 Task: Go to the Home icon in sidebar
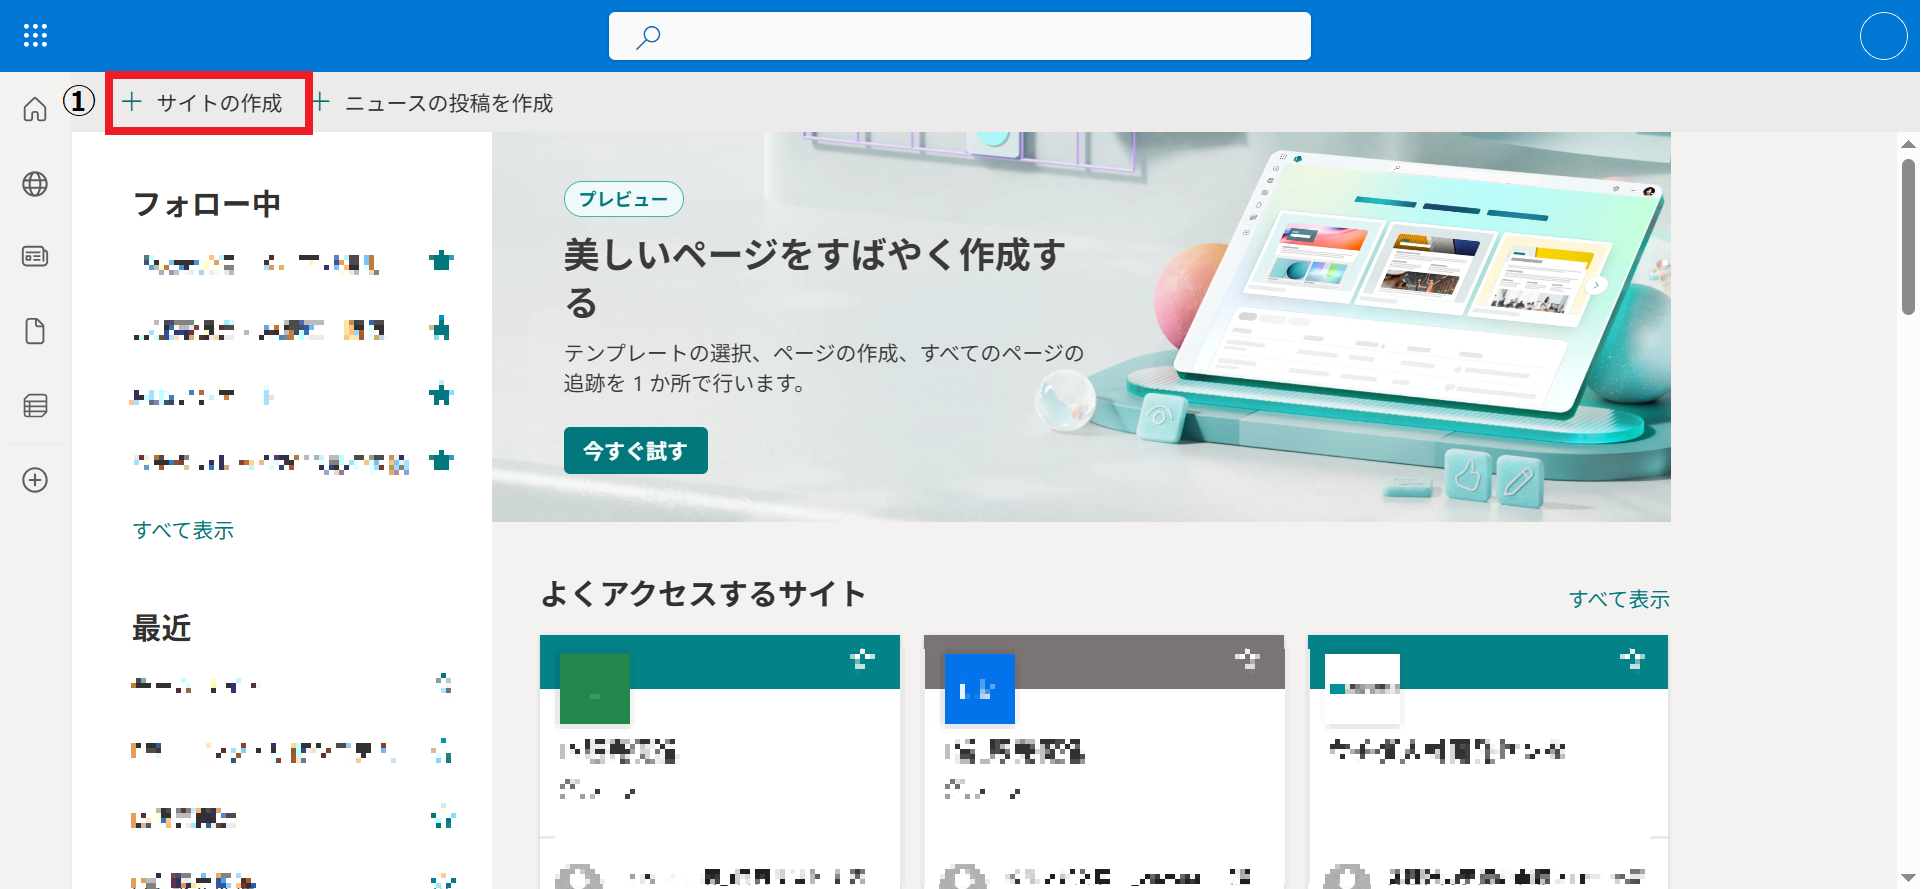[35, 109]
